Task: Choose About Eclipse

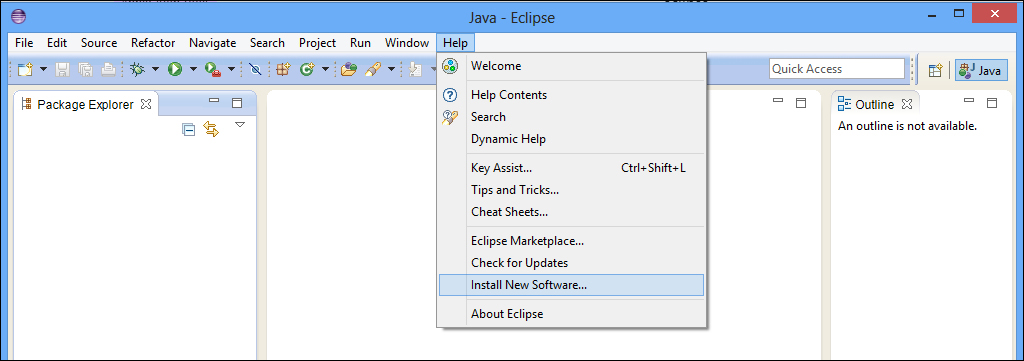Action: click(571, 313)
